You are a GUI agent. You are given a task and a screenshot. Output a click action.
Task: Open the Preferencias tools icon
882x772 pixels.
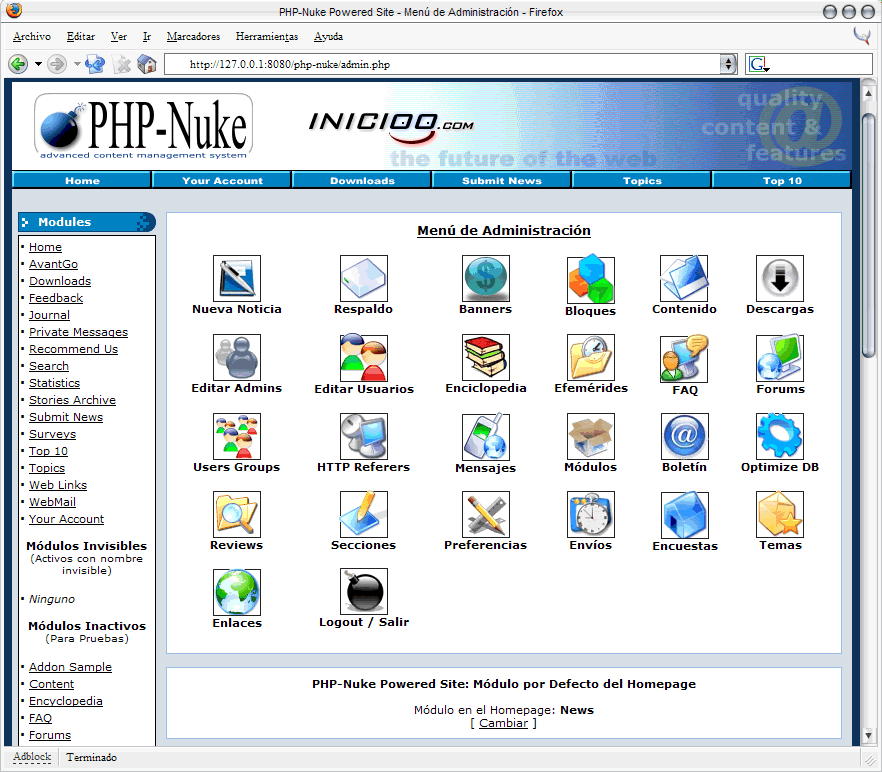point(485,514)
